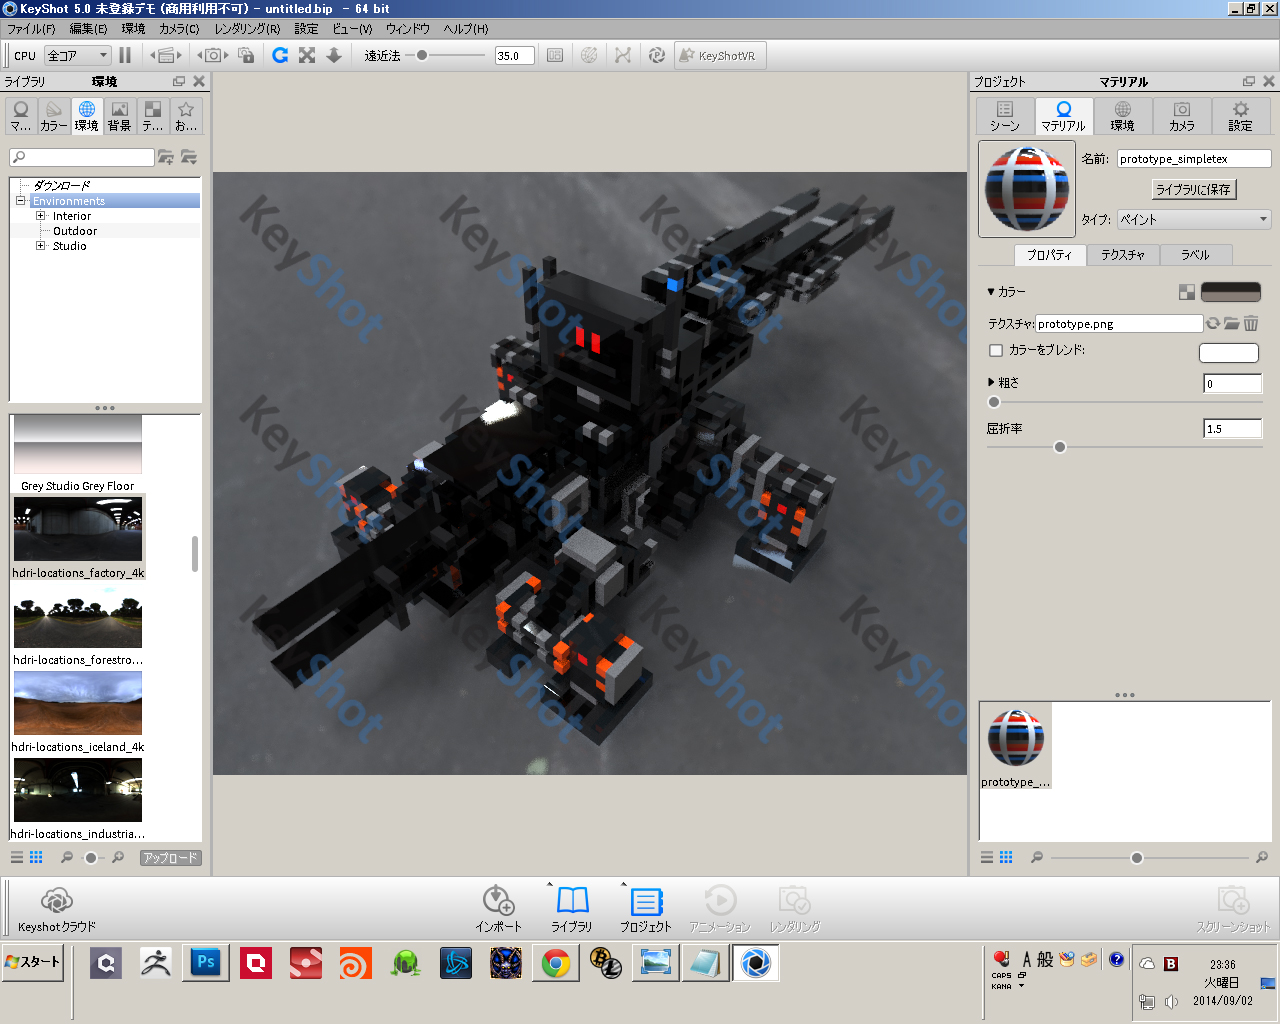Open the ヘルプ(H) menu
Viewport: 1280px width, 1024px height.
[x=466, y=29]
